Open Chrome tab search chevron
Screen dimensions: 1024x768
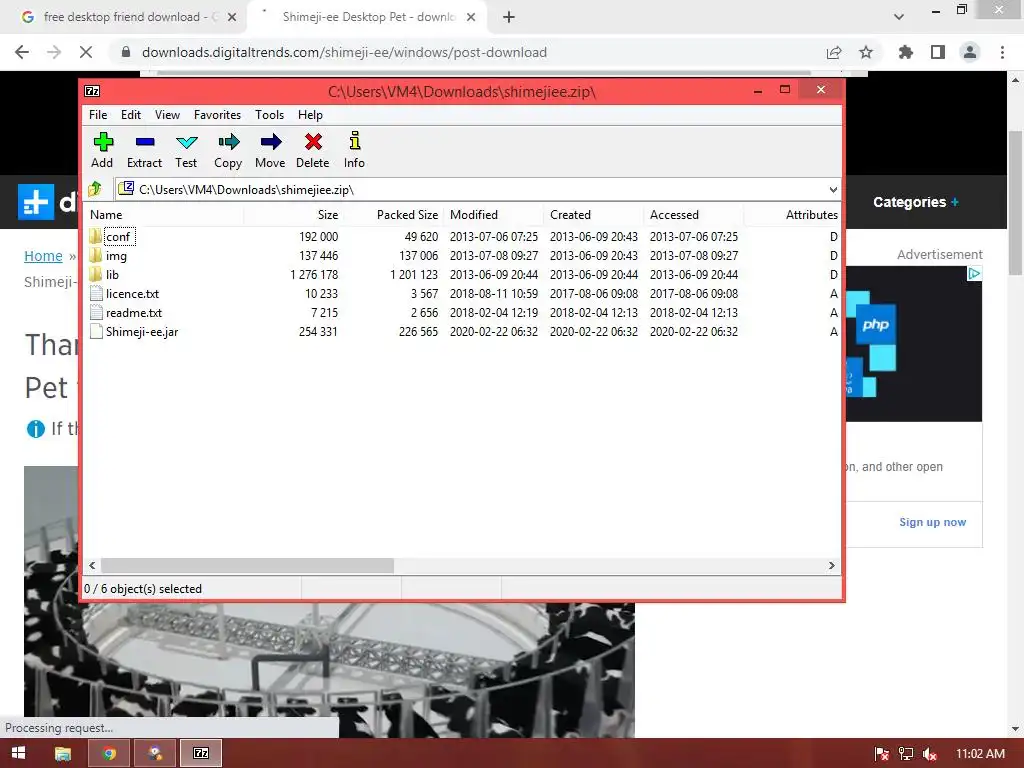pyautogui.click(x=899, y=17)
